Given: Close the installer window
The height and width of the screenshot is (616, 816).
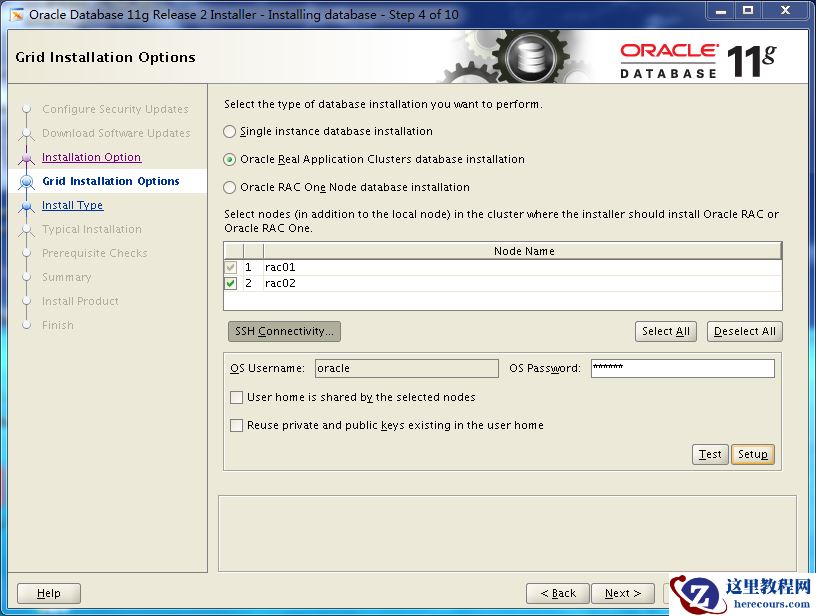Looking at the screenshot, I should (785, 11).
